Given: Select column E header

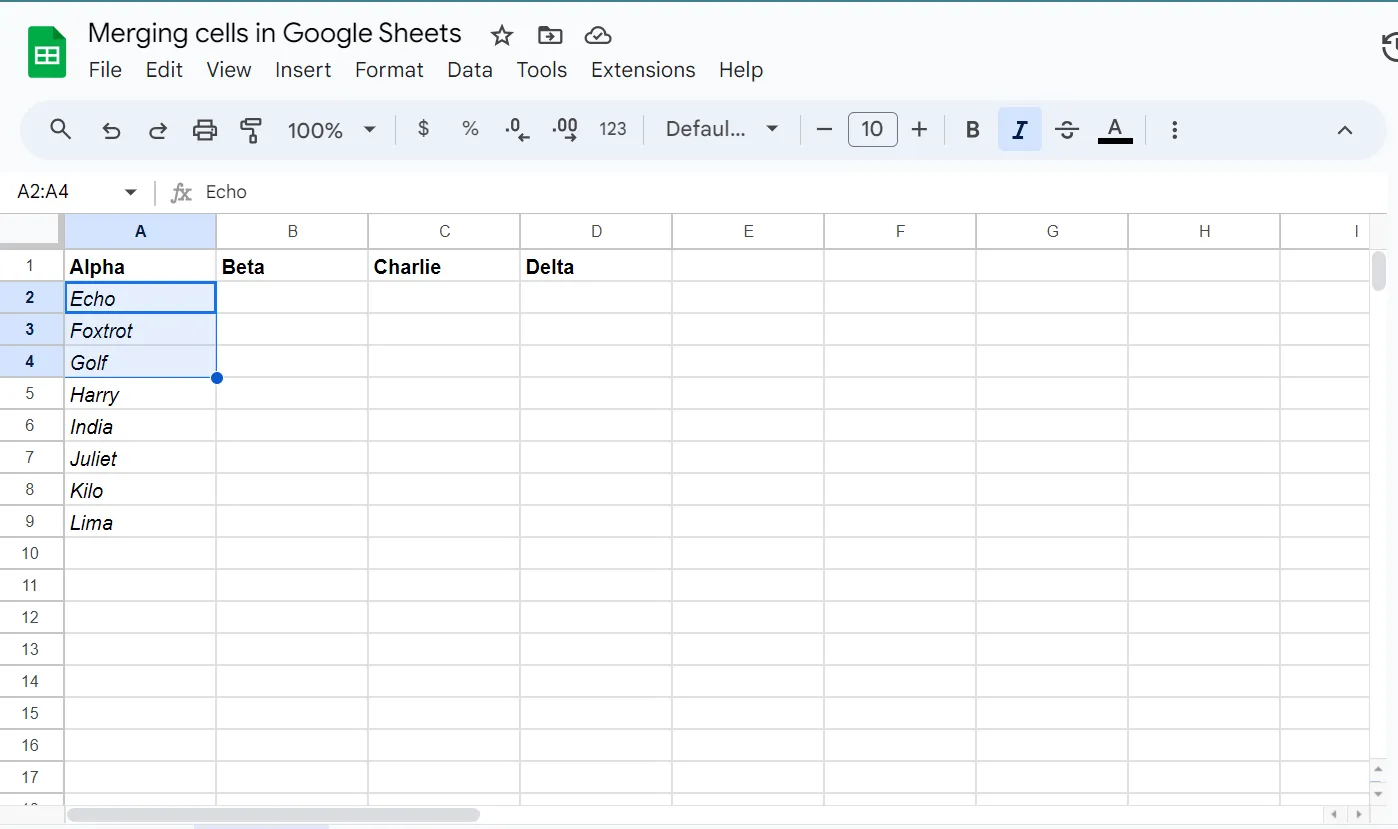Looking at the screenshot, I should click(x=748, y=231).
